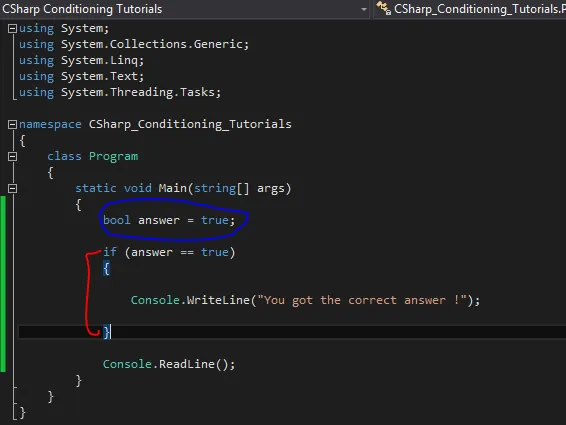Click the closing brace of Main method
This screenshot has width=566, height=425.
[79, 381]
